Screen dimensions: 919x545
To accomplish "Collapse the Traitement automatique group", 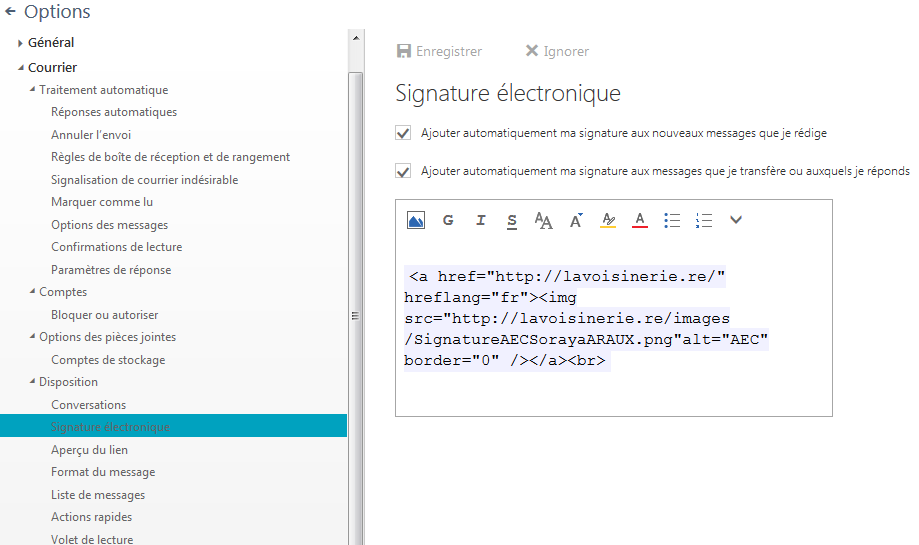I will tap(33, 90).
